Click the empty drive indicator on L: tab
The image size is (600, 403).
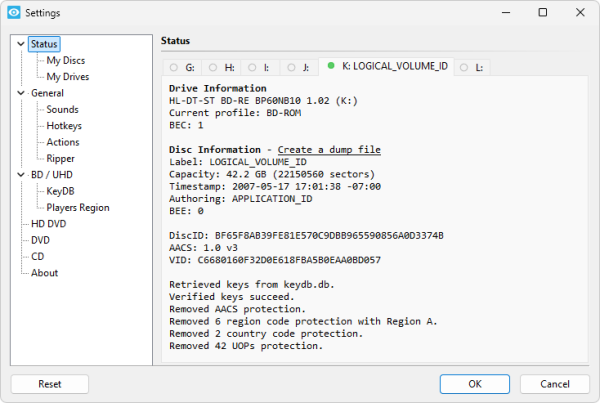coord(465,68)
